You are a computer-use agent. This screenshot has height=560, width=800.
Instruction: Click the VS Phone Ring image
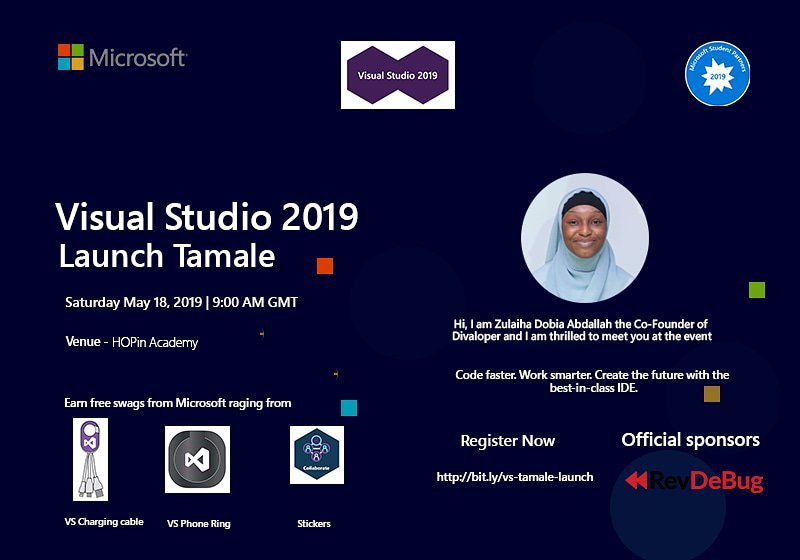(197, 460)
